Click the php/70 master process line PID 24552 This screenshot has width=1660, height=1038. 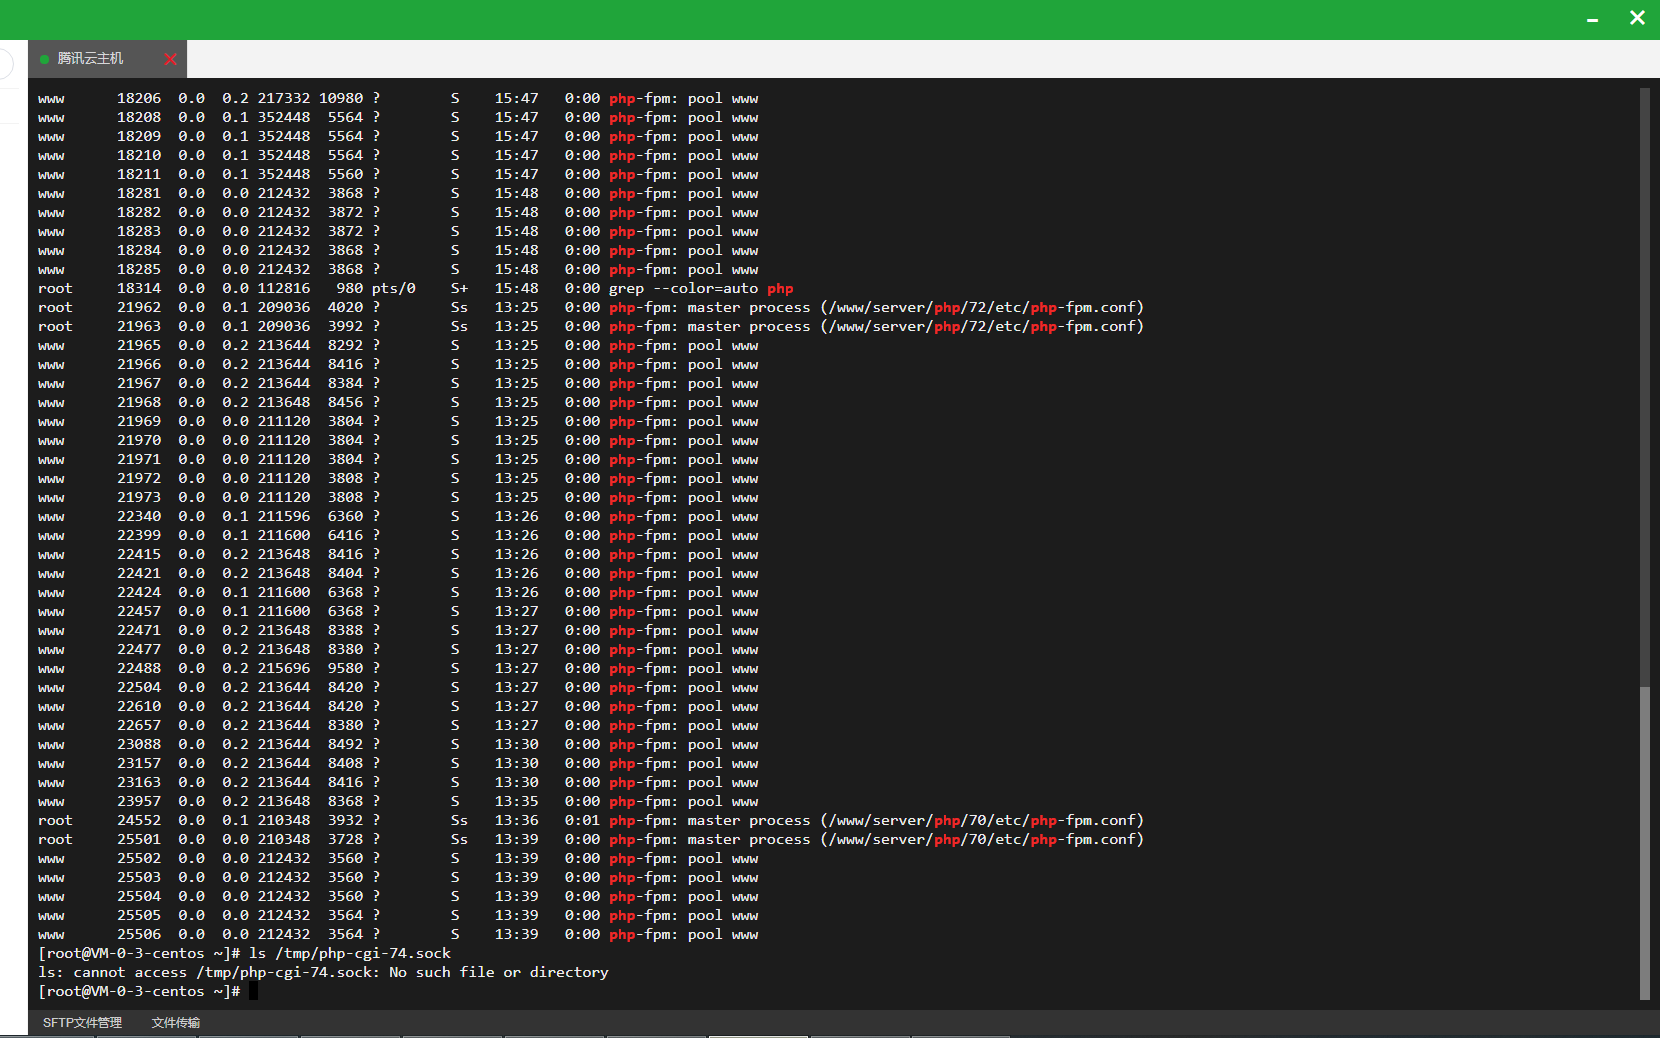pyautogui.click(x=591, y=820)
